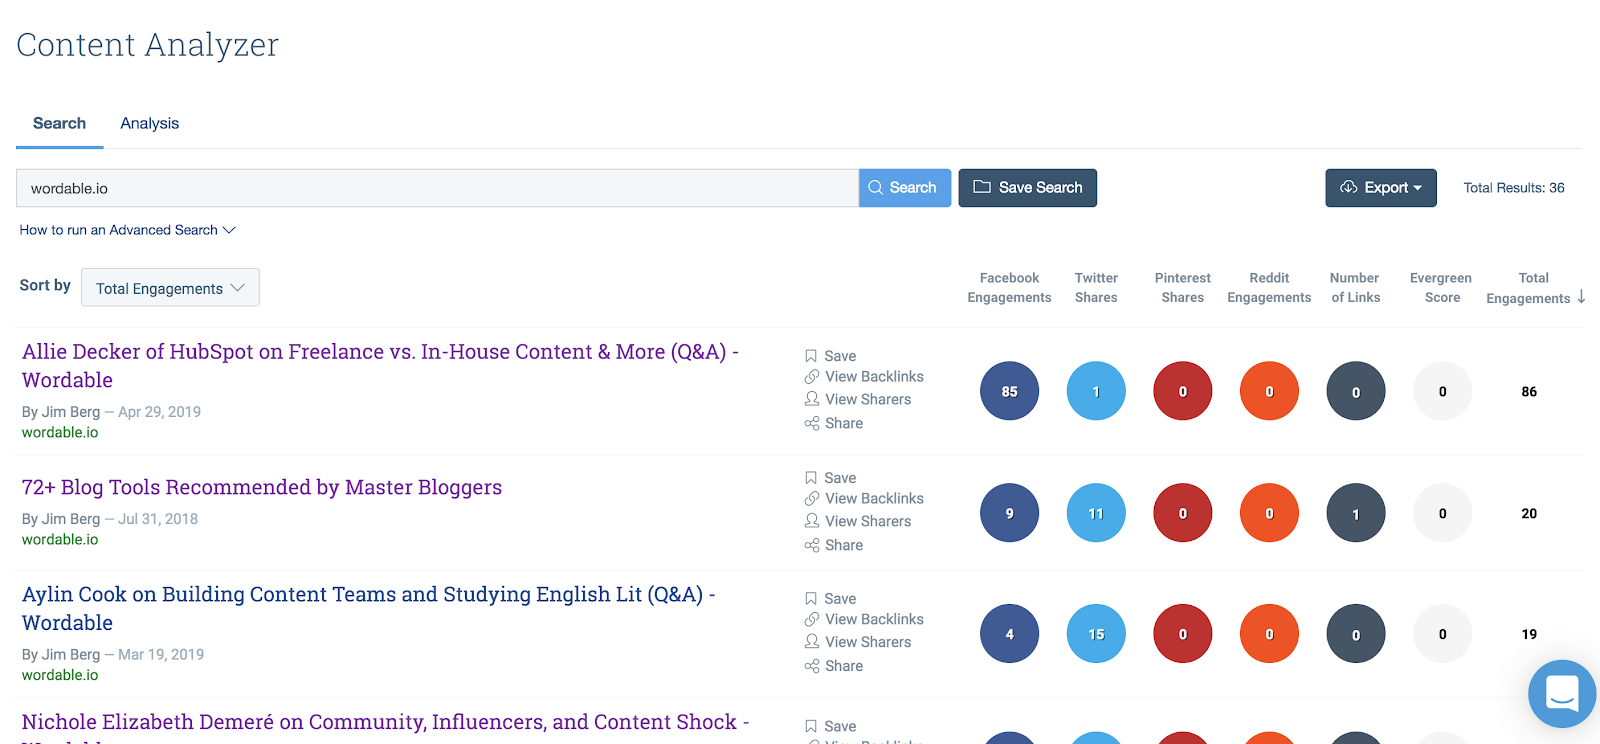1600x744 pixels.
Task: Click View Sharers icon for 72+ Blog Tools article
Action: coord(812,521)
